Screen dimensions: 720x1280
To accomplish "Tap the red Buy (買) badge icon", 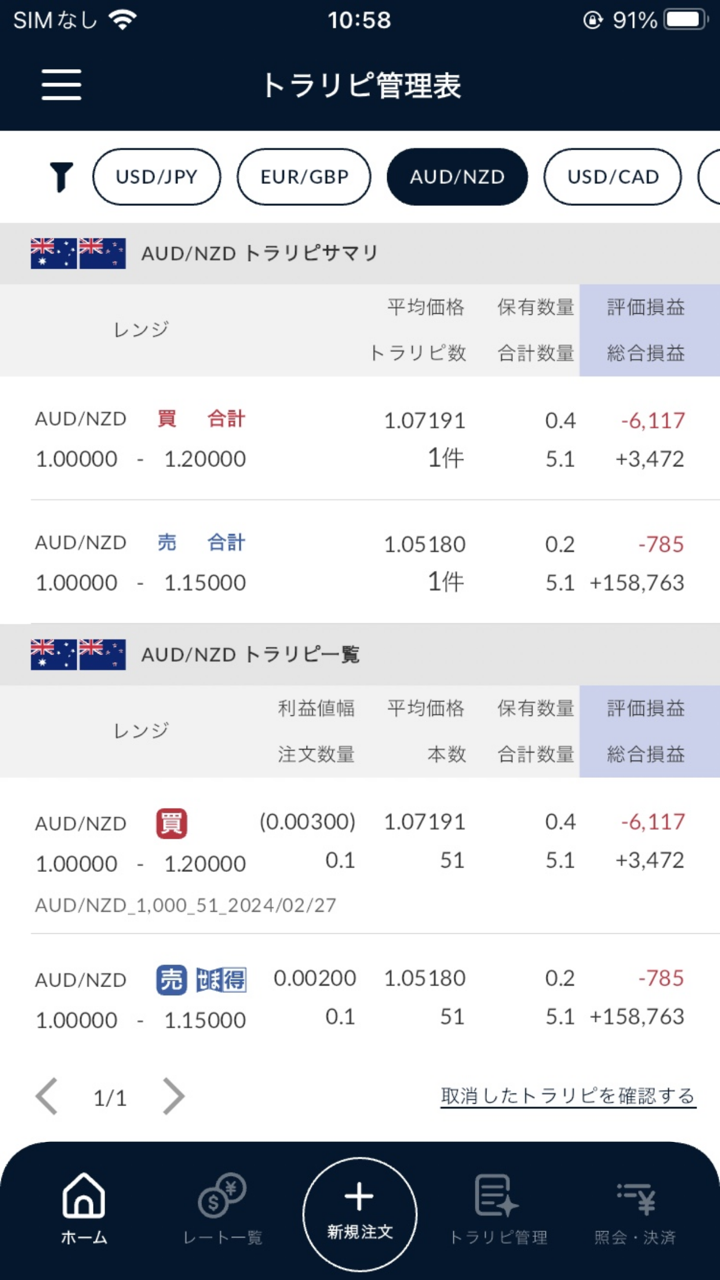I will [x=172, y=824].
